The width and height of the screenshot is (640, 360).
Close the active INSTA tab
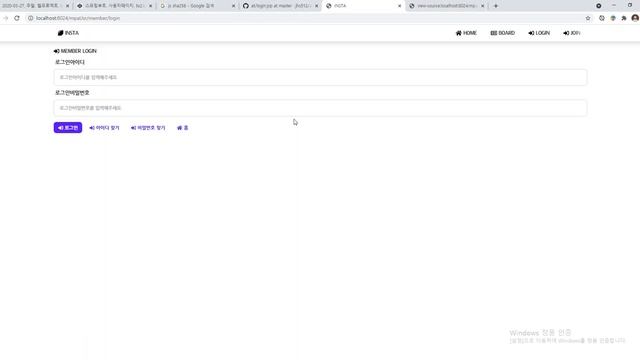pyautogui.click(x=400, y=6)
